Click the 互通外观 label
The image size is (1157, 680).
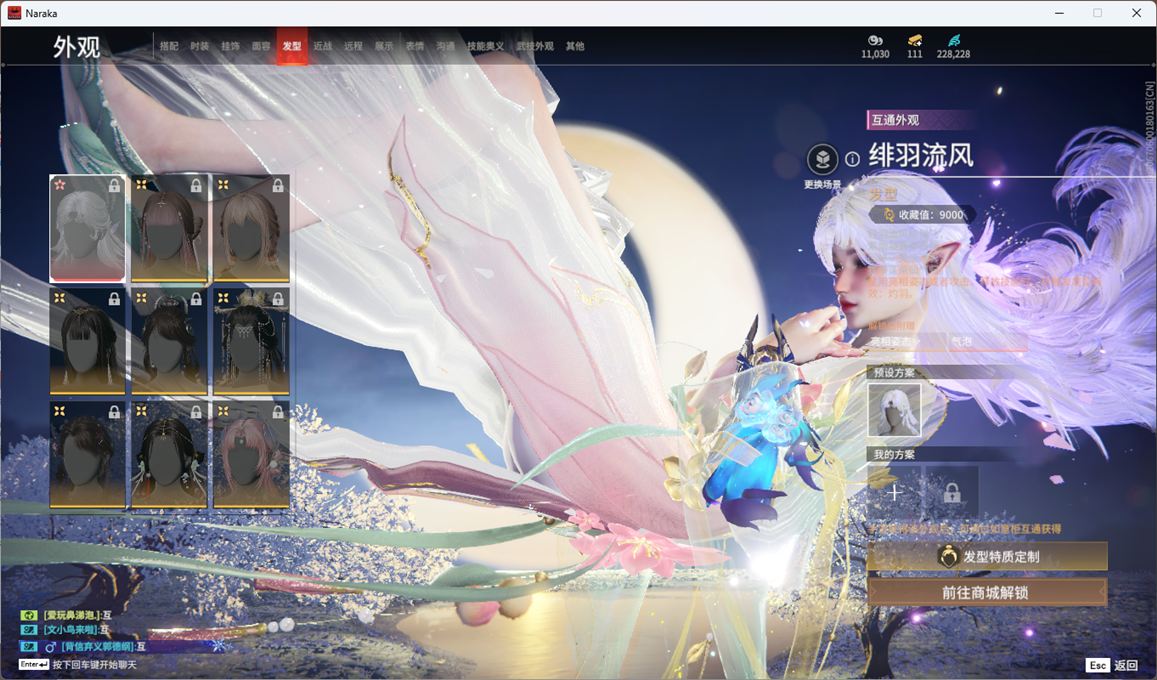point(895,119)
